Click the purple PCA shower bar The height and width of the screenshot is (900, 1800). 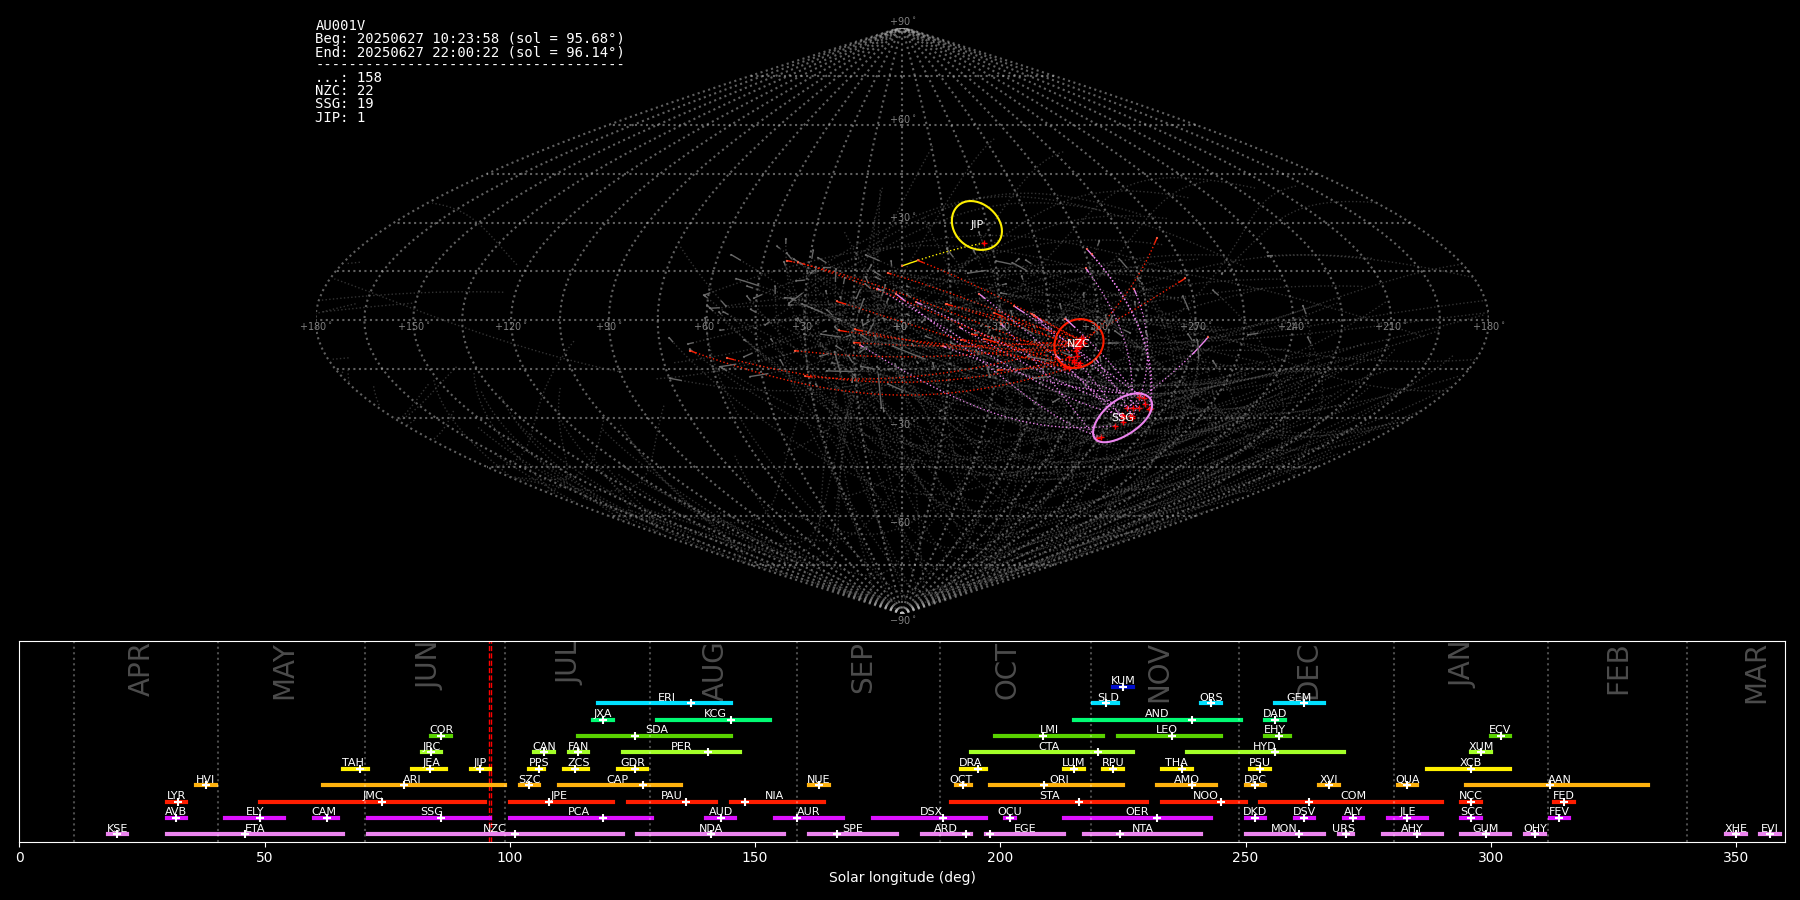point(580,818)
